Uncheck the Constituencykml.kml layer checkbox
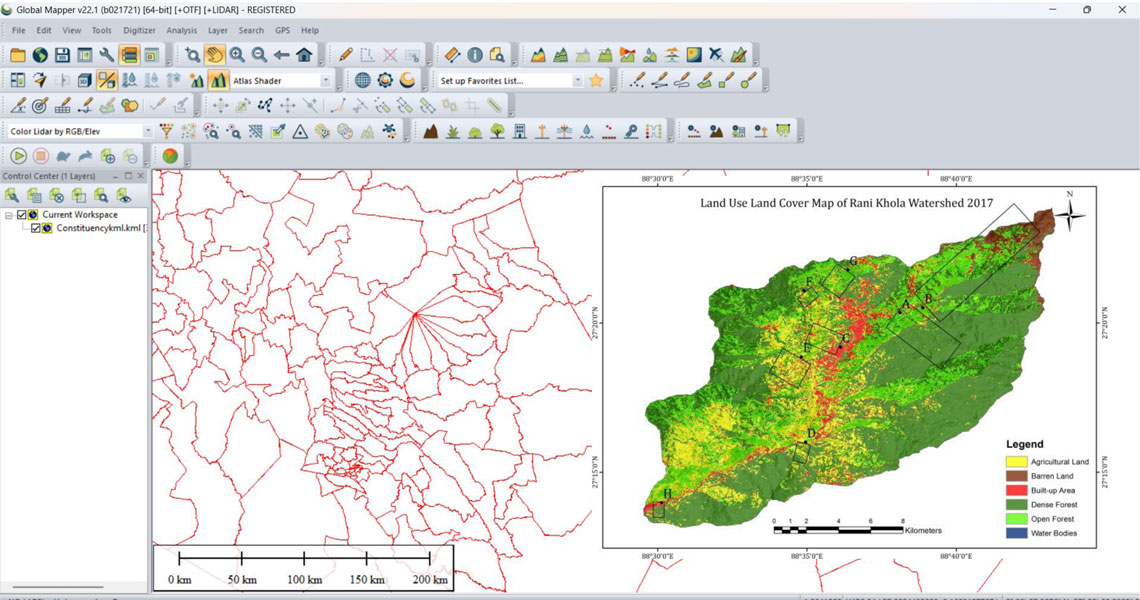The width and height of the screenshot is (1140, 600). coord(36,228)
